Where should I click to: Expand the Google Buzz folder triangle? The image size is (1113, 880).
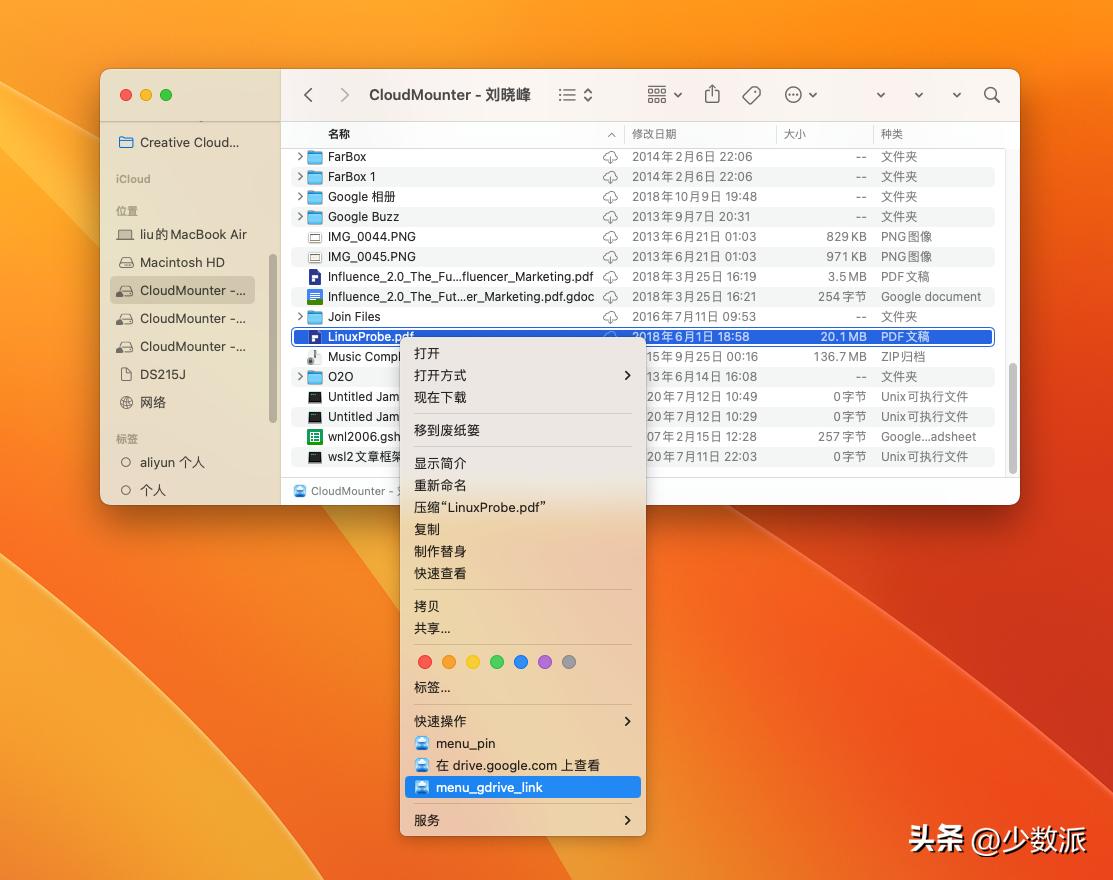300,217
